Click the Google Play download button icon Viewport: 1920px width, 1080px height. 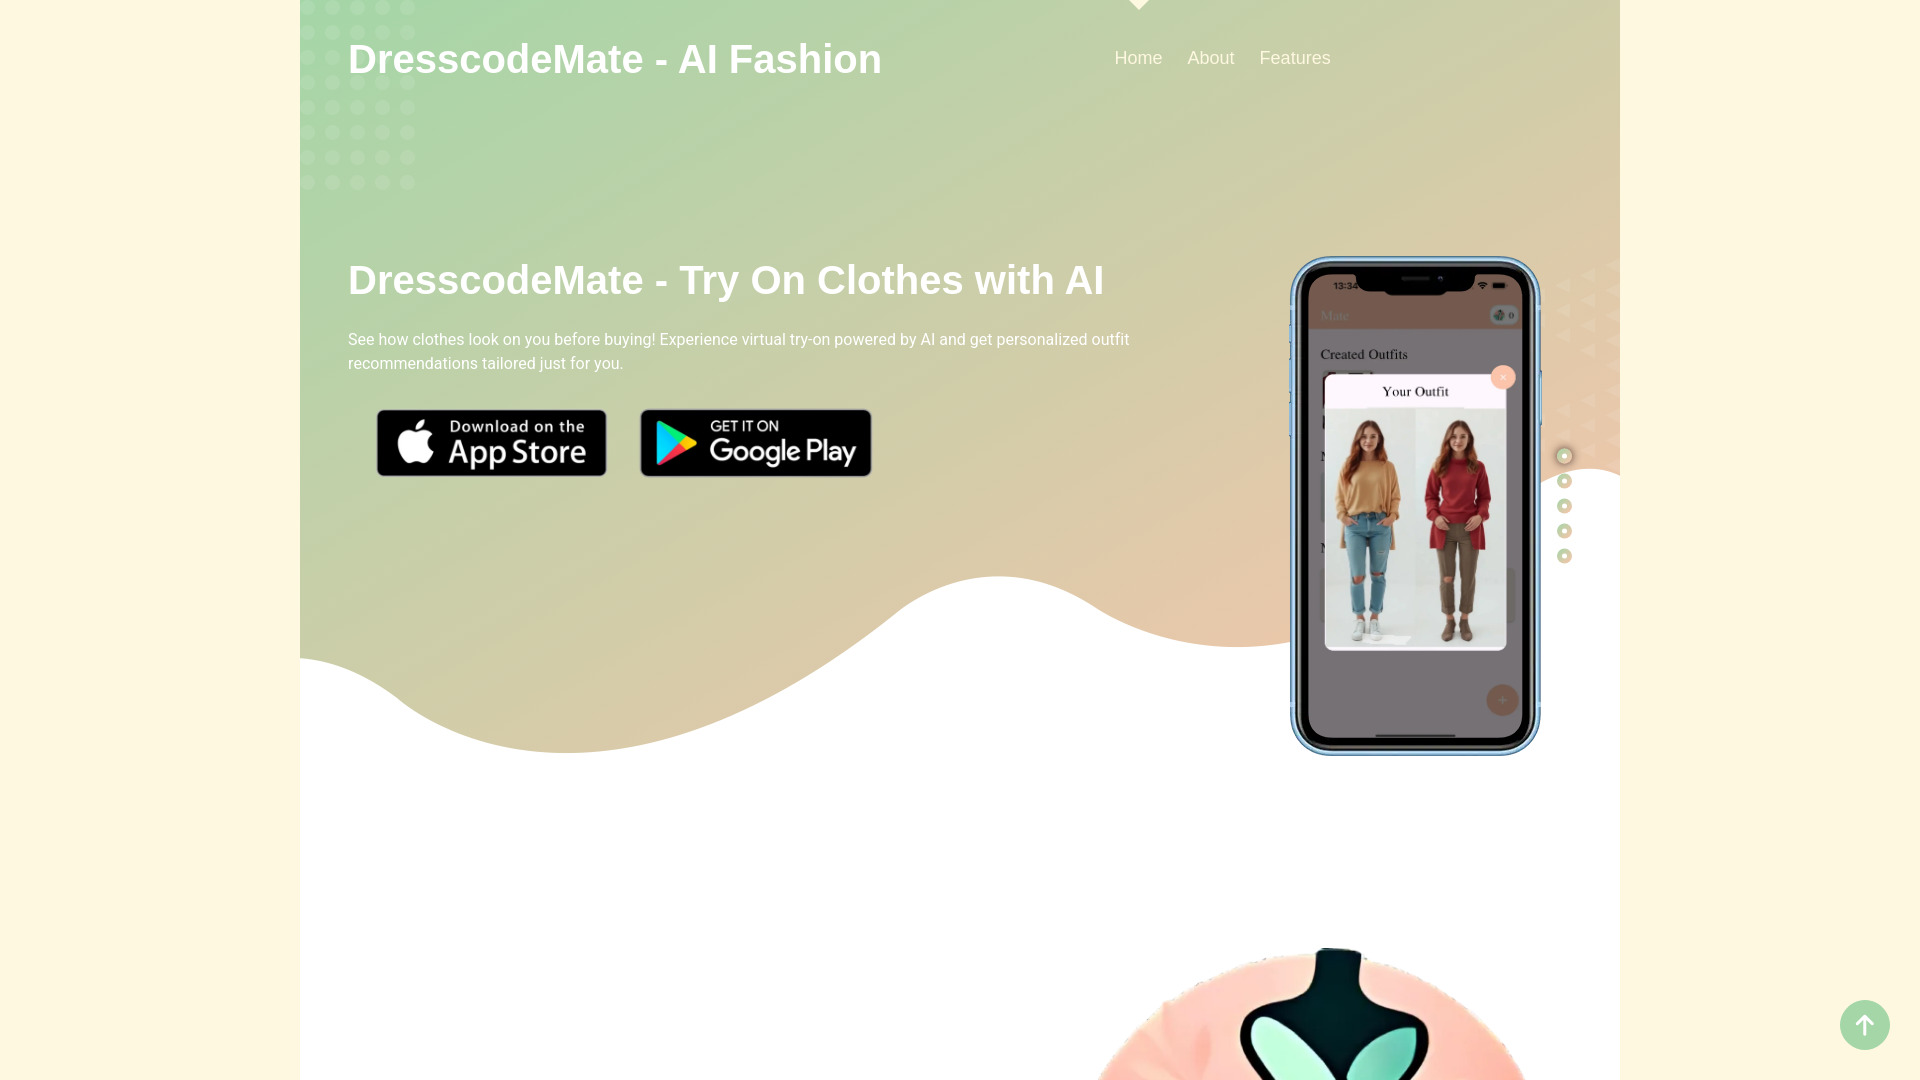click(754, 442)
